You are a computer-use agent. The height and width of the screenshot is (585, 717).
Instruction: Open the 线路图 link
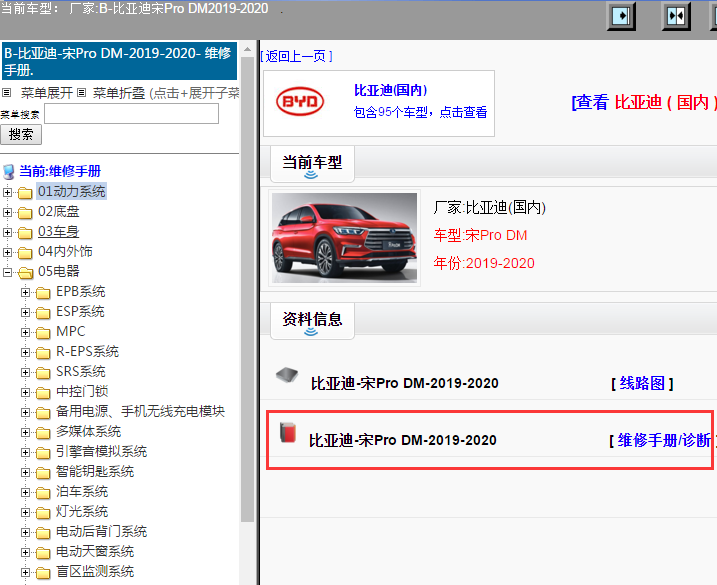point(642,383)
